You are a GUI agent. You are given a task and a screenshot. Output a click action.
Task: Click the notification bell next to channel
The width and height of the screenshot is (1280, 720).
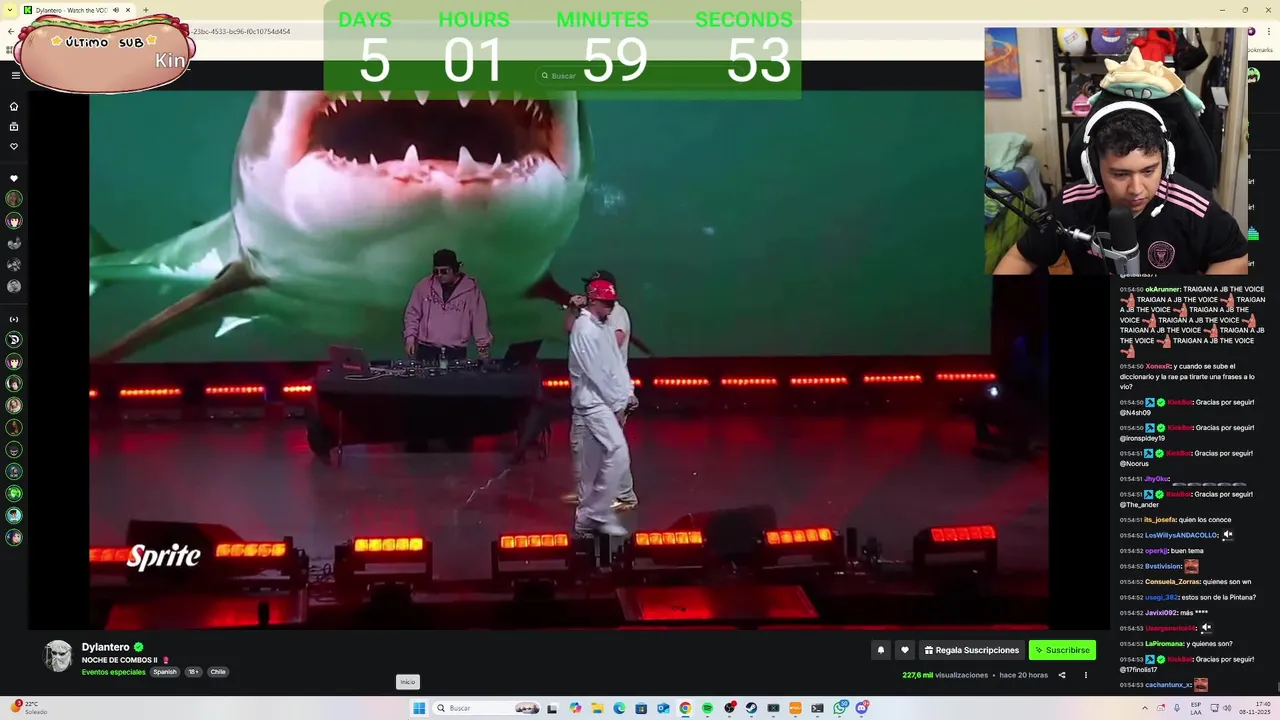point(881,650)
